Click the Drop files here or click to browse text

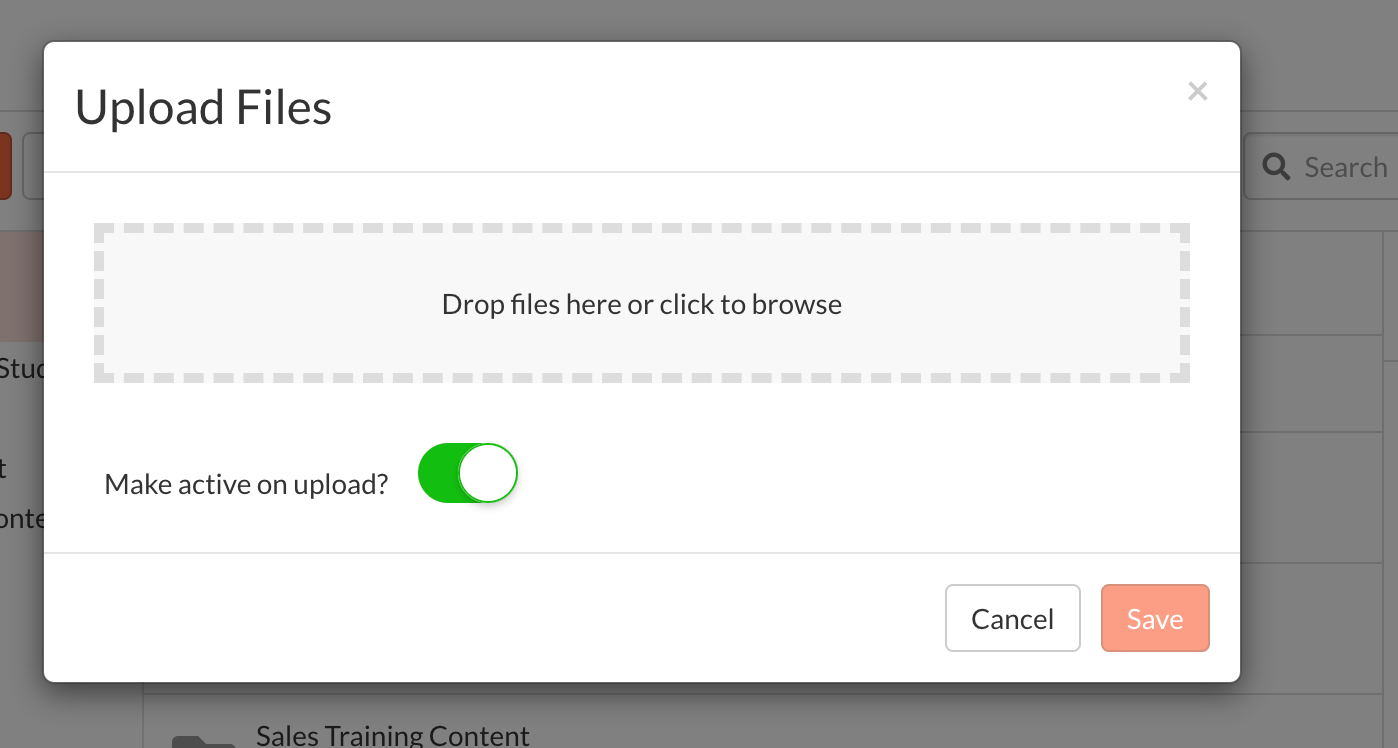point(642,304)
